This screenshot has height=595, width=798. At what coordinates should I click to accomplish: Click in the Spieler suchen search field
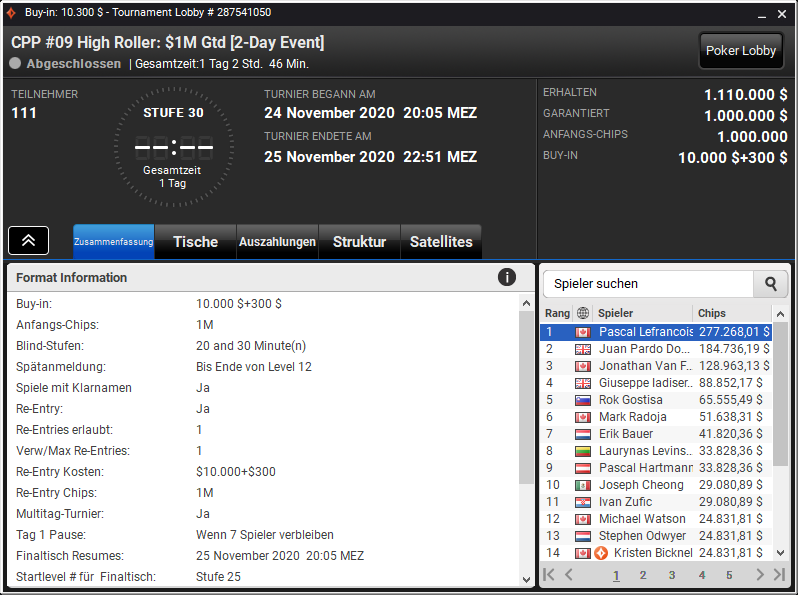[x=648, y=284]
